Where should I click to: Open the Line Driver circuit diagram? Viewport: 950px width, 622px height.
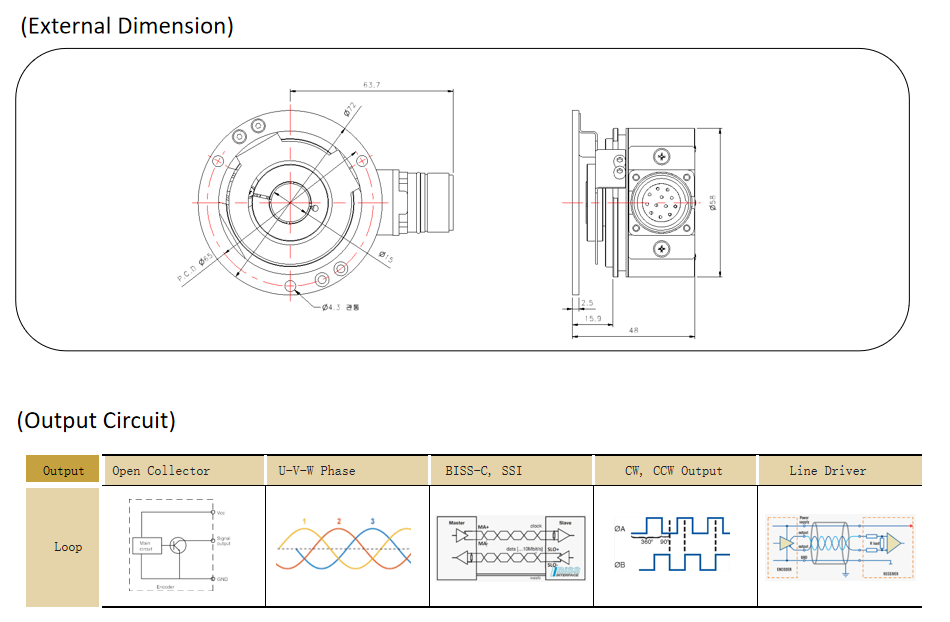click(x=840, y=547)
